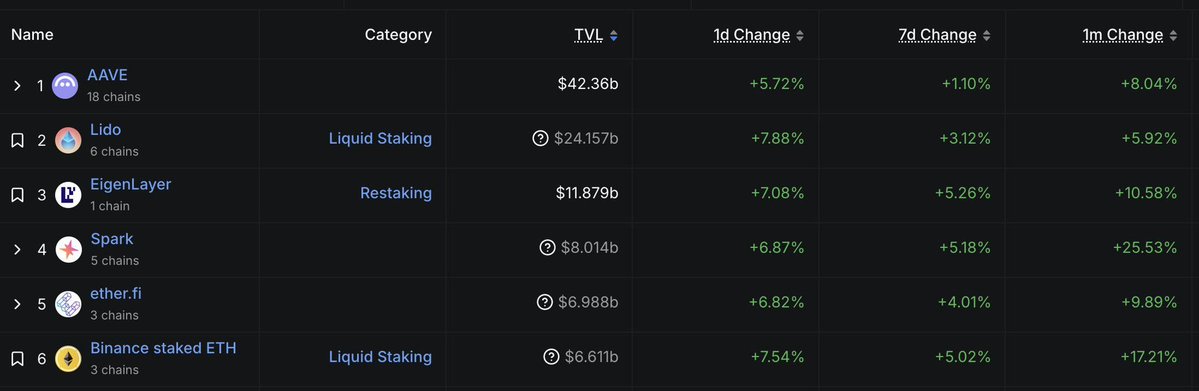The width and height of the screenshot is (1199, 391).
Task: Toggle the bookmark for Binance staked ETH
Action: [17, 359]
